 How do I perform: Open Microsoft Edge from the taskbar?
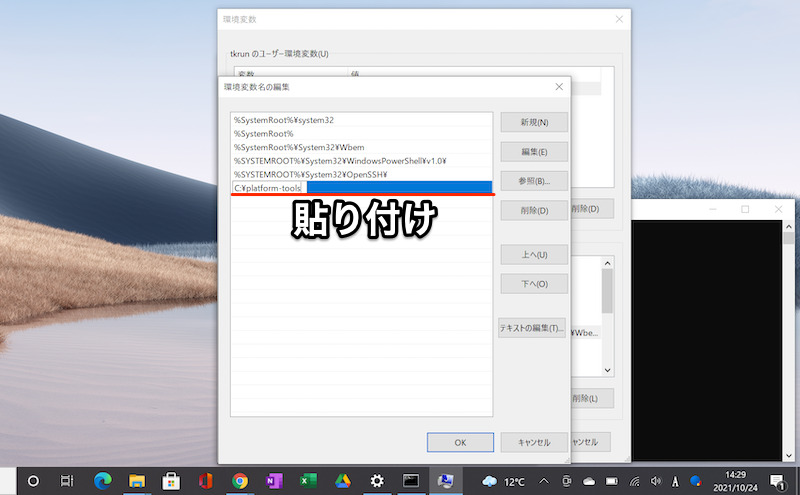coord(102,481)
